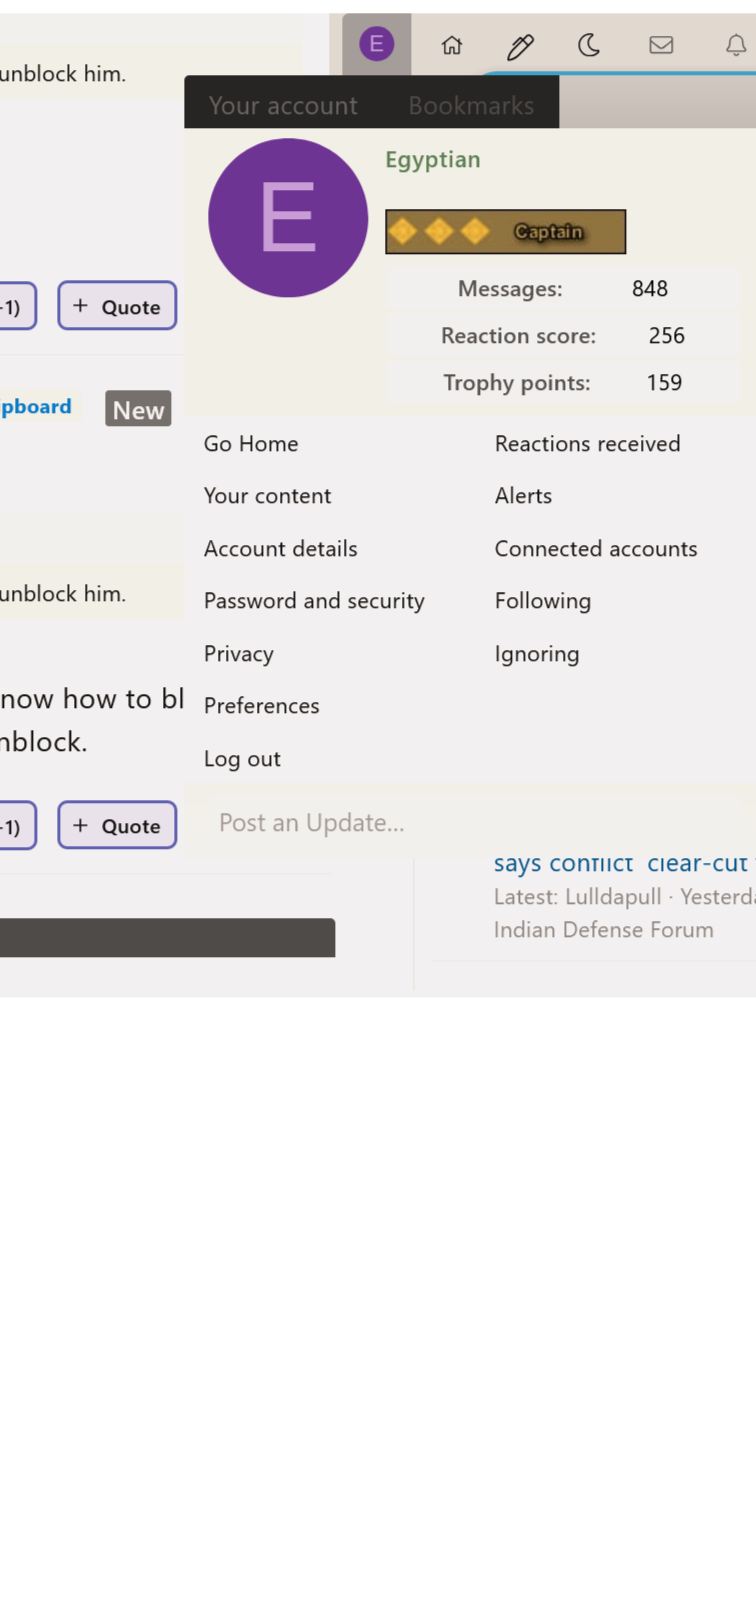Open Your content from account menu
Image resolution: width=756 pixels, height=1618 pixels.
267,496
